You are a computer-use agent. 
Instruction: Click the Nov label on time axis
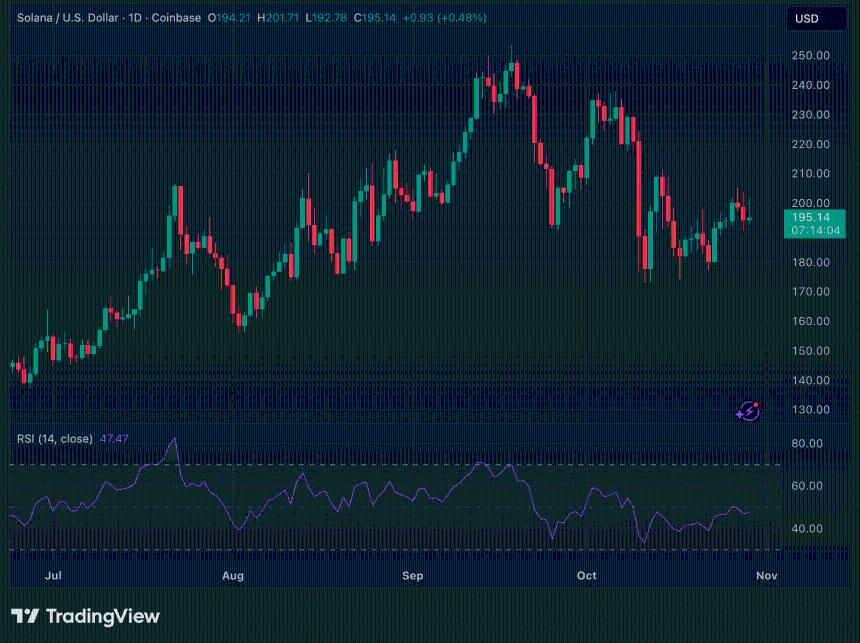pyautogui.click(x=766, y=575)
